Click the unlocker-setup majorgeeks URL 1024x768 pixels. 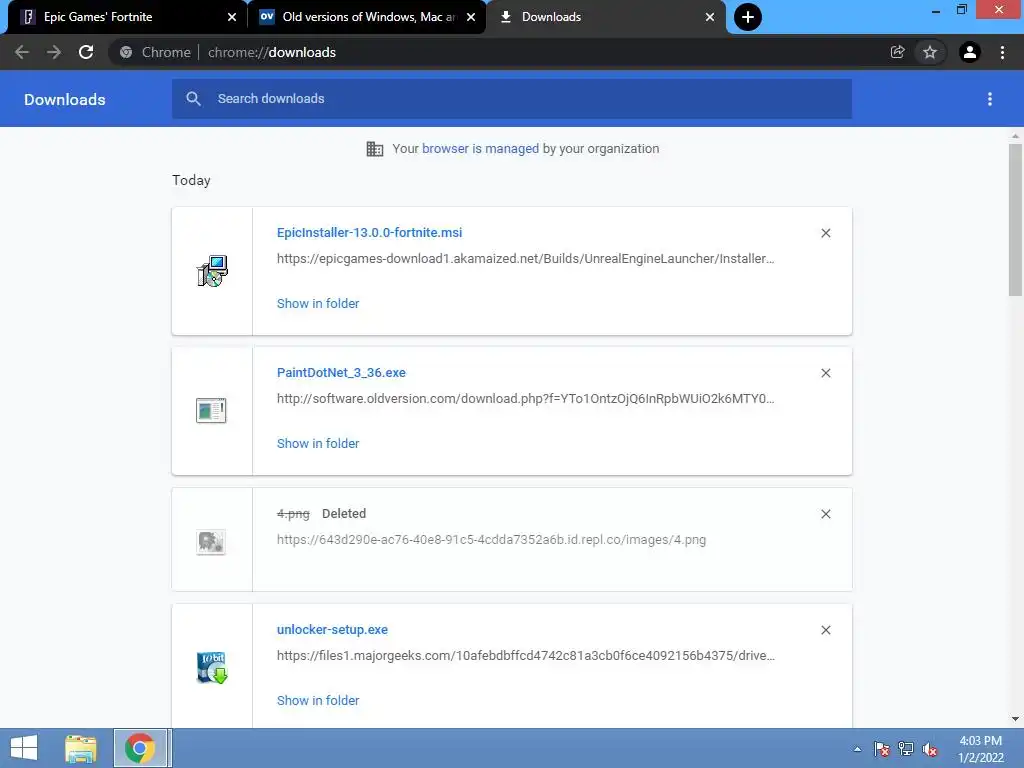[x=526, y=656]
